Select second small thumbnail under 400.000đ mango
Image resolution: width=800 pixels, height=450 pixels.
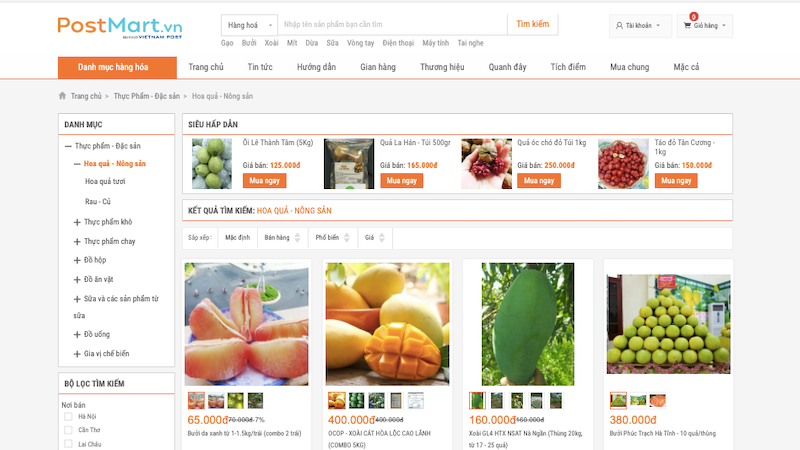357,401
